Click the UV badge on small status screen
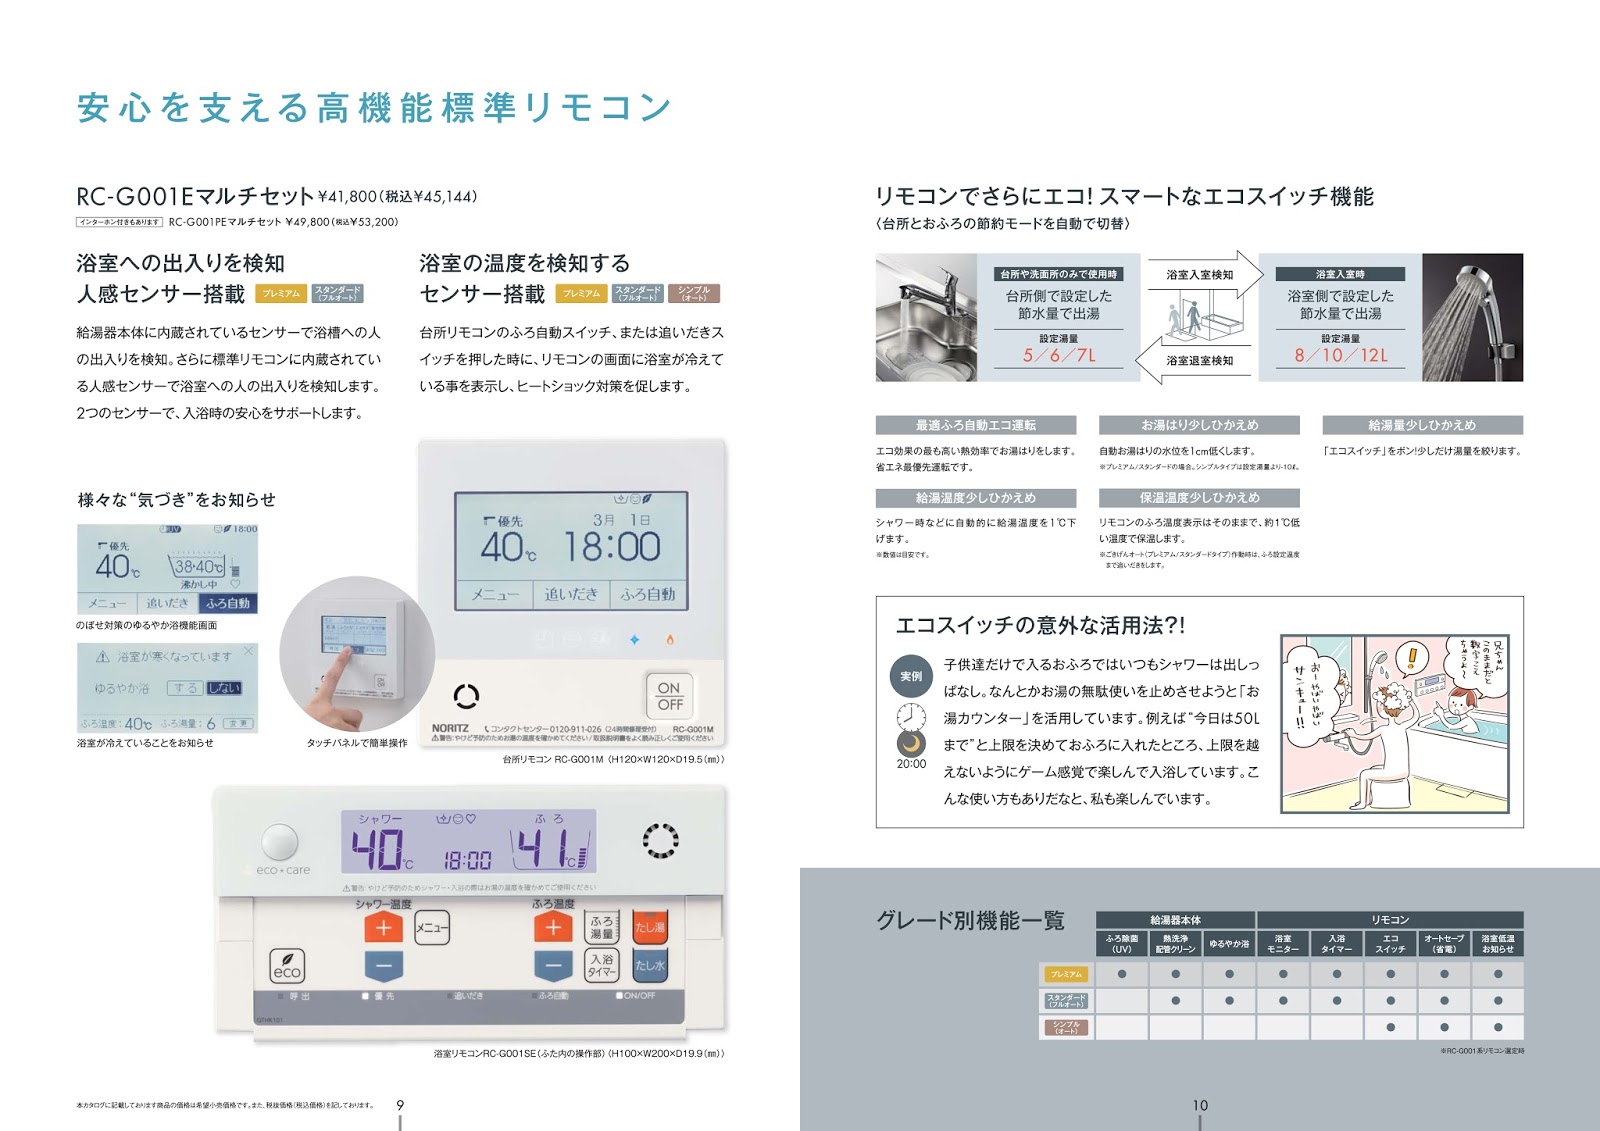1600x1131 pixels. pyautogui.click(x=170, y=529)
